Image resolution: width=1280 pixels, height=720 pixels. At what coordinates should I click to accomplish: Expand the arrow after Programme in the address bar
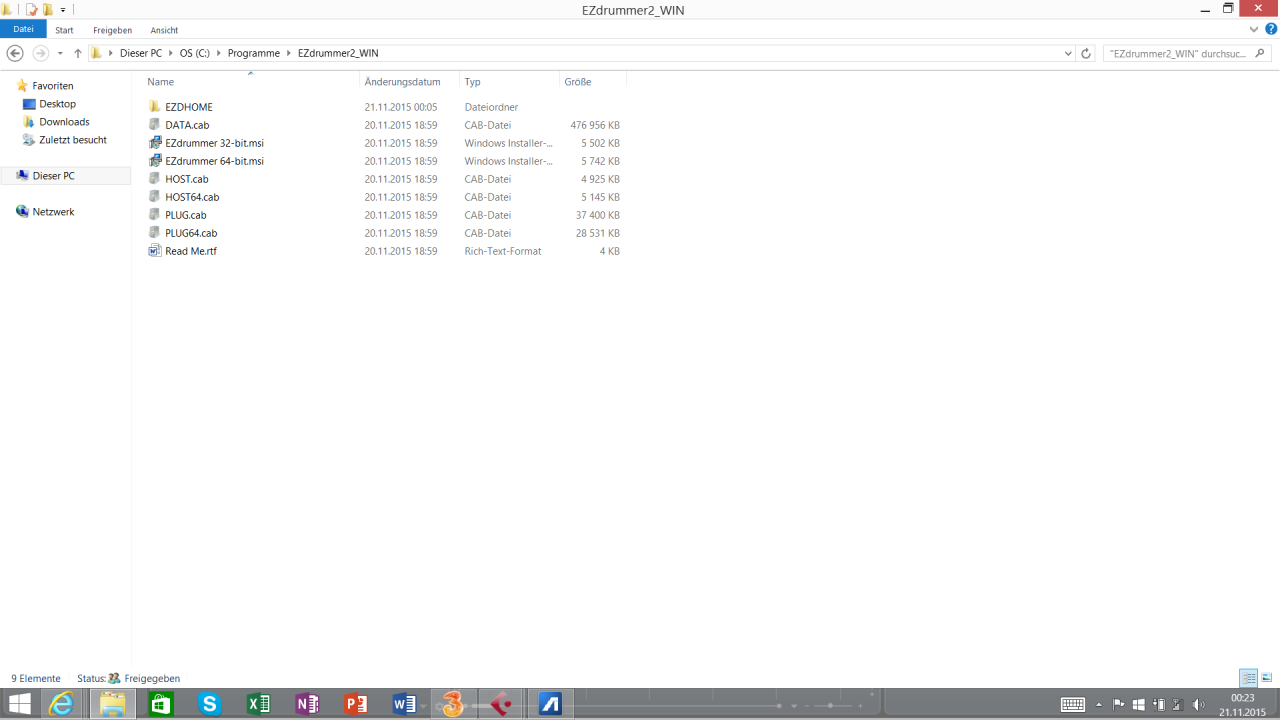[x=289, y=53]
